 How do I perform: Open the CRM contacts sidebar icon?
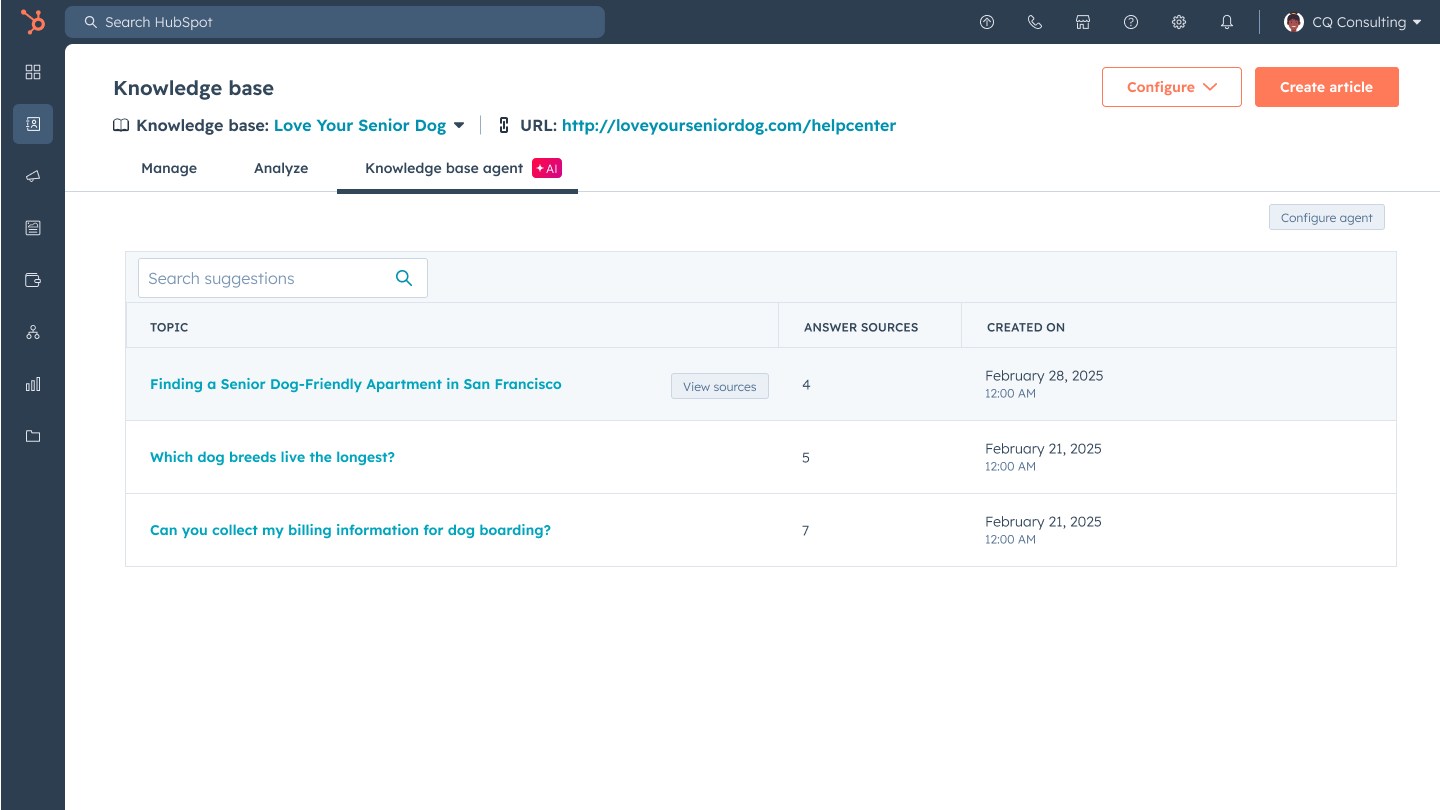(33, 124)
